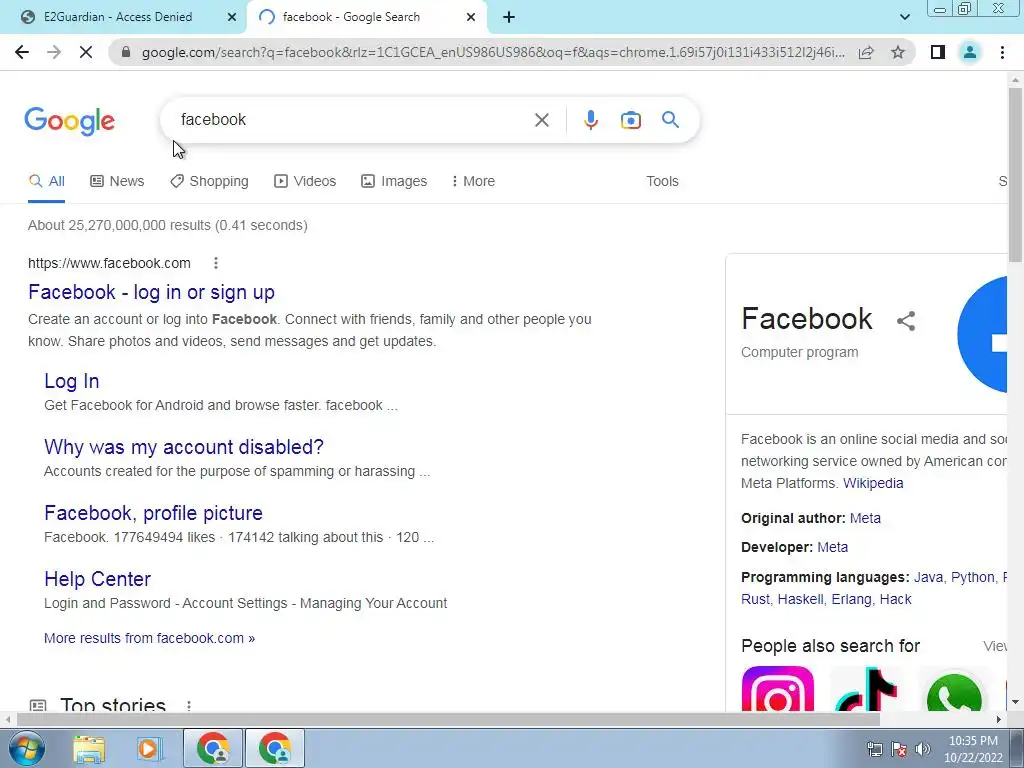Viewport: 1024px width, 768px height.
Task: Close the E2Guardian Access Denied tab
Action: [232, 17]
